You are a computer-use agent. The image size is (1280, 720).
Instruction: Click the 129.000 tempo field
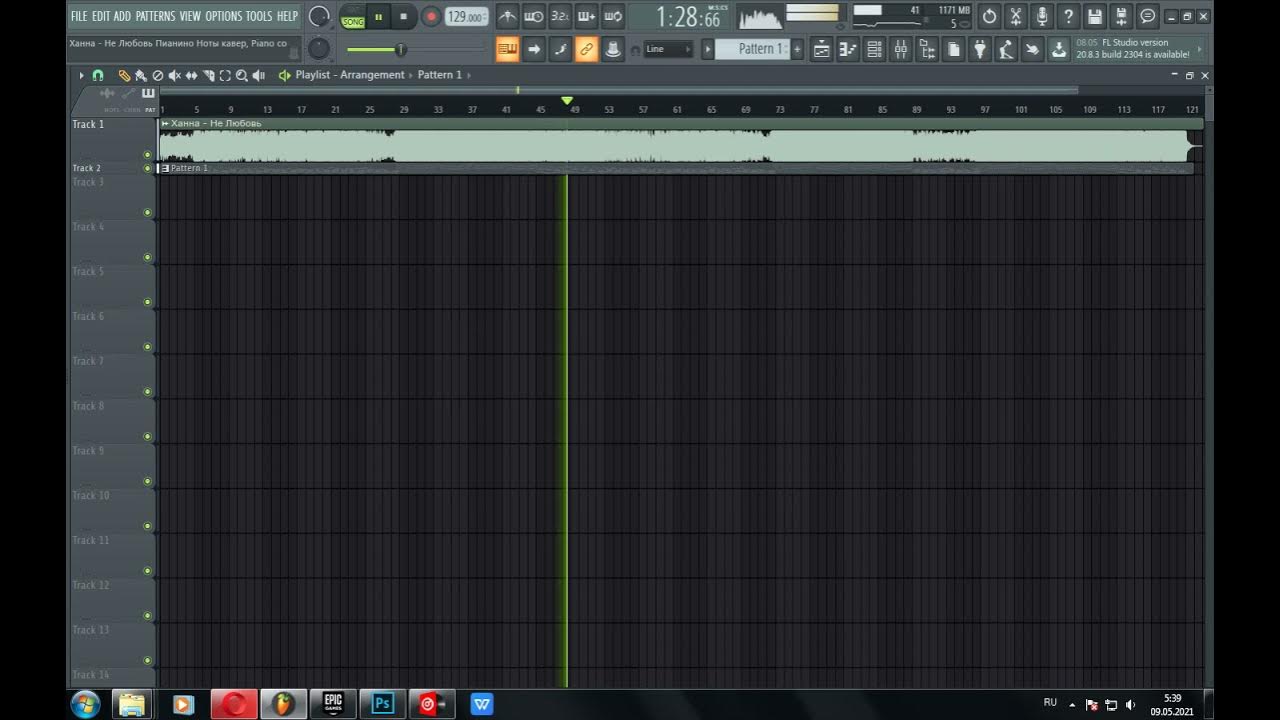(466, 17)
